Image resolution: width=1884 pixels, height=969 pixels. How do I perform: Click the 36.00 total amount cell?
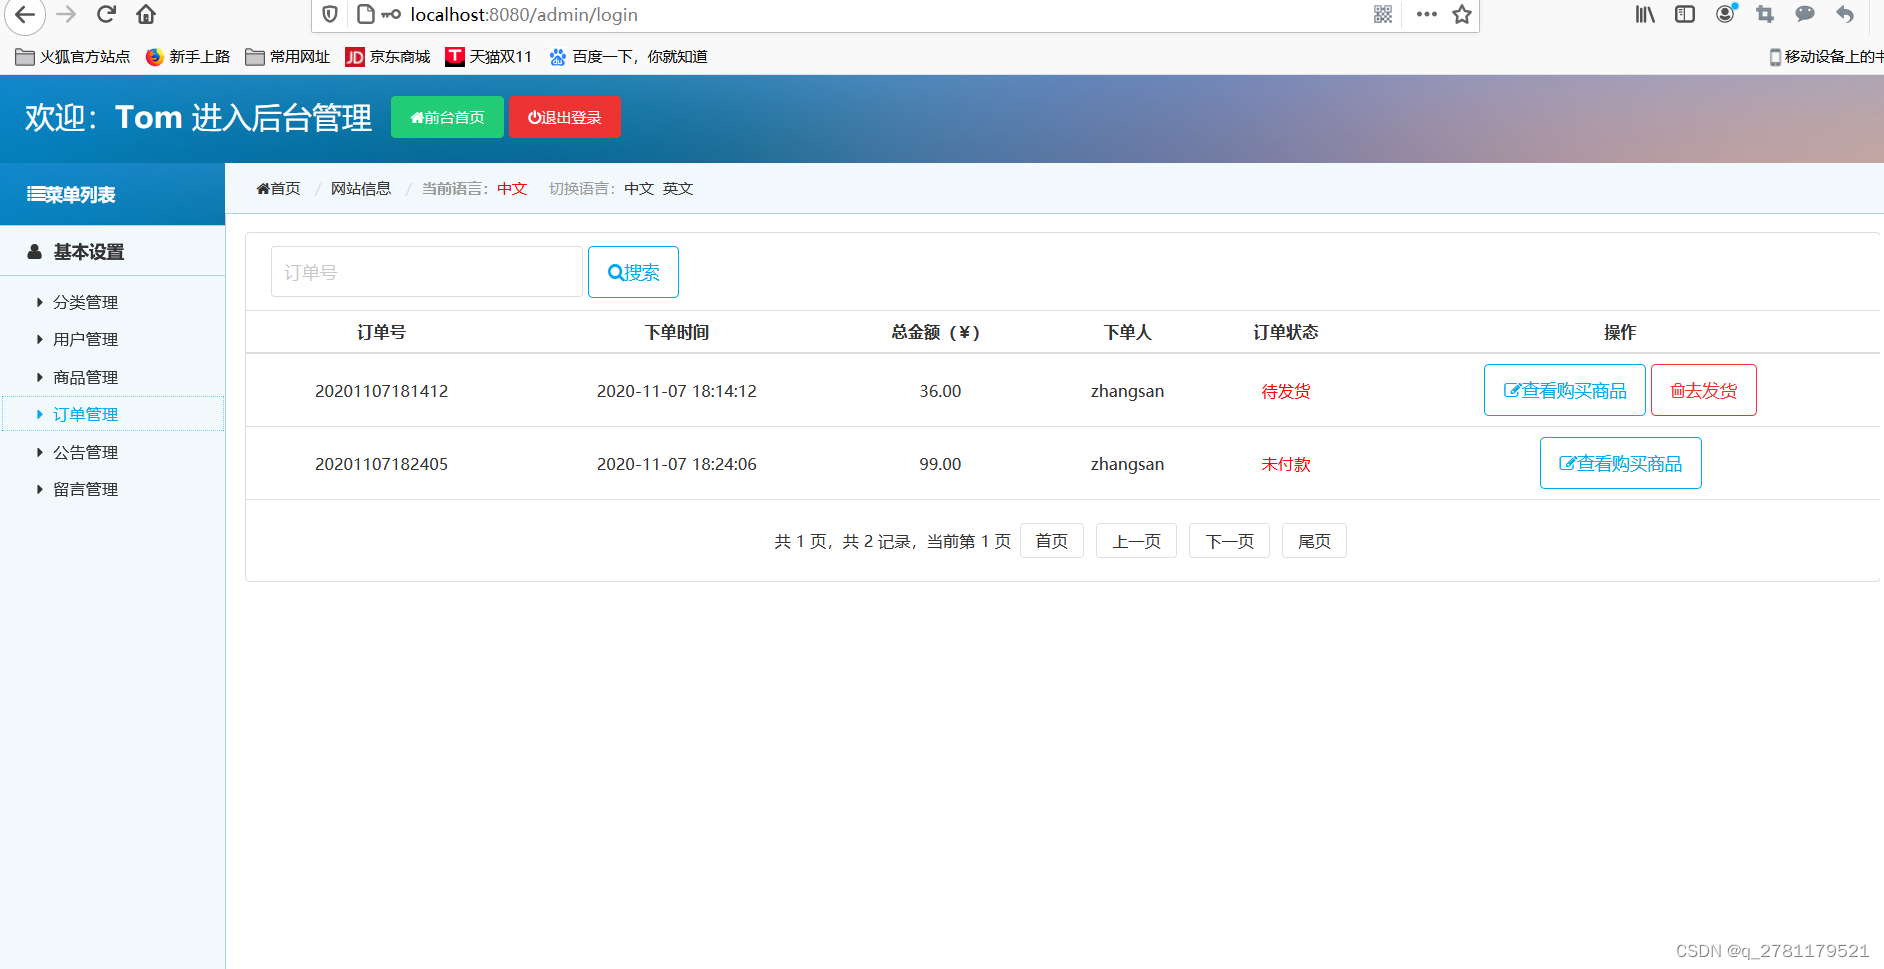point(940,391)
